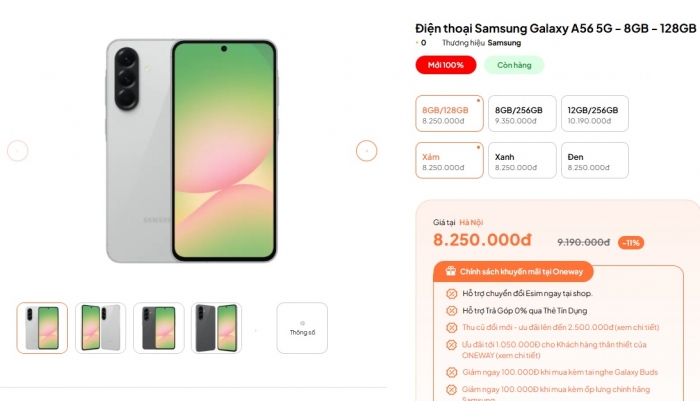Change the Hà Nội price location
This screenshot has height=401, width=700.
471,222
